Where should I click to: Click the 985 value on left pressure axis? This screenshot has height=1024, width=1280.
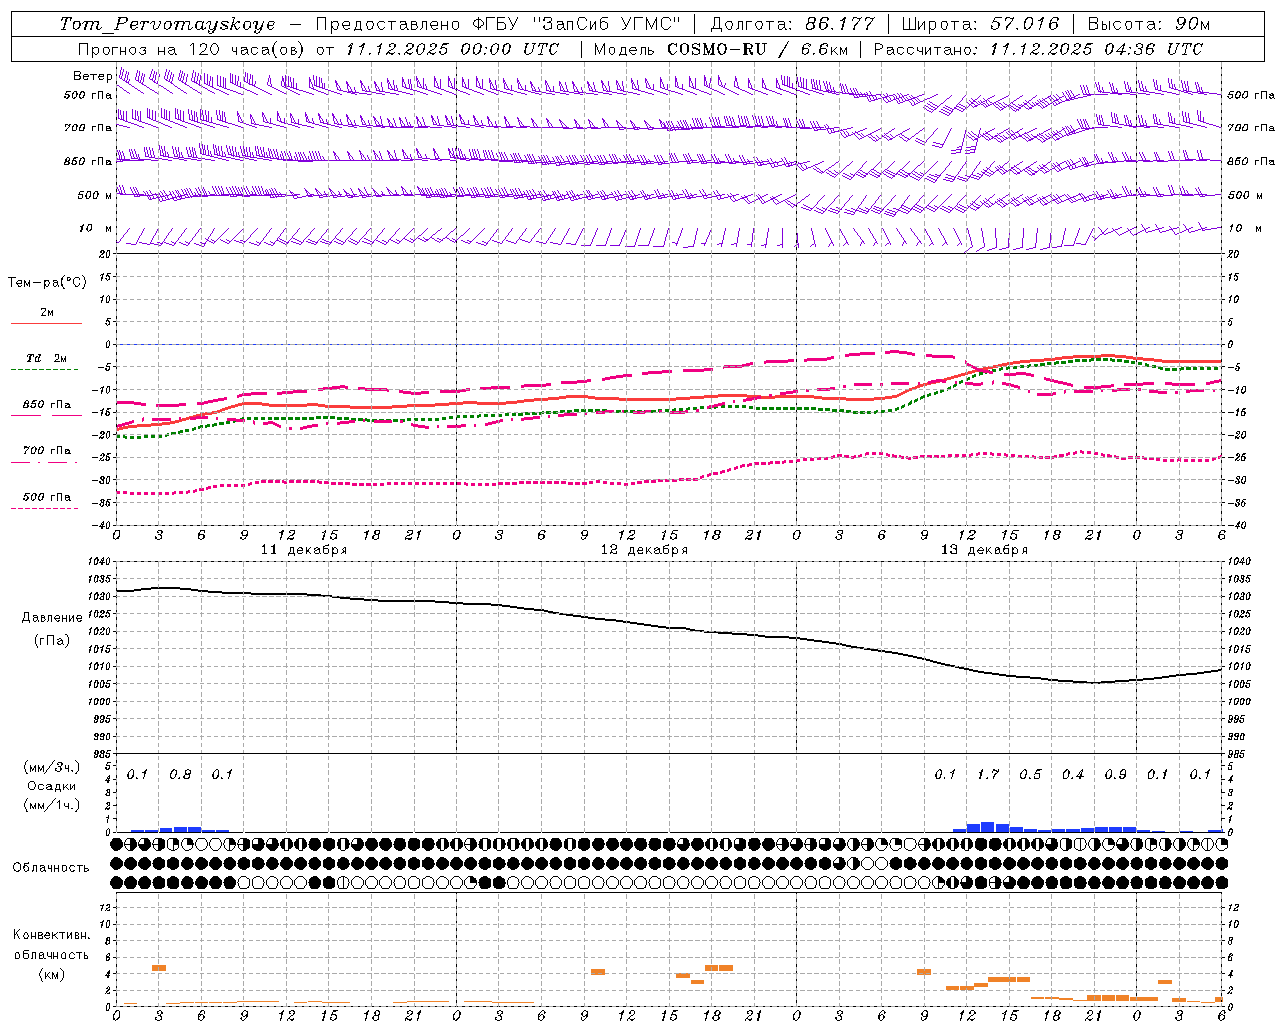(102, 754)
